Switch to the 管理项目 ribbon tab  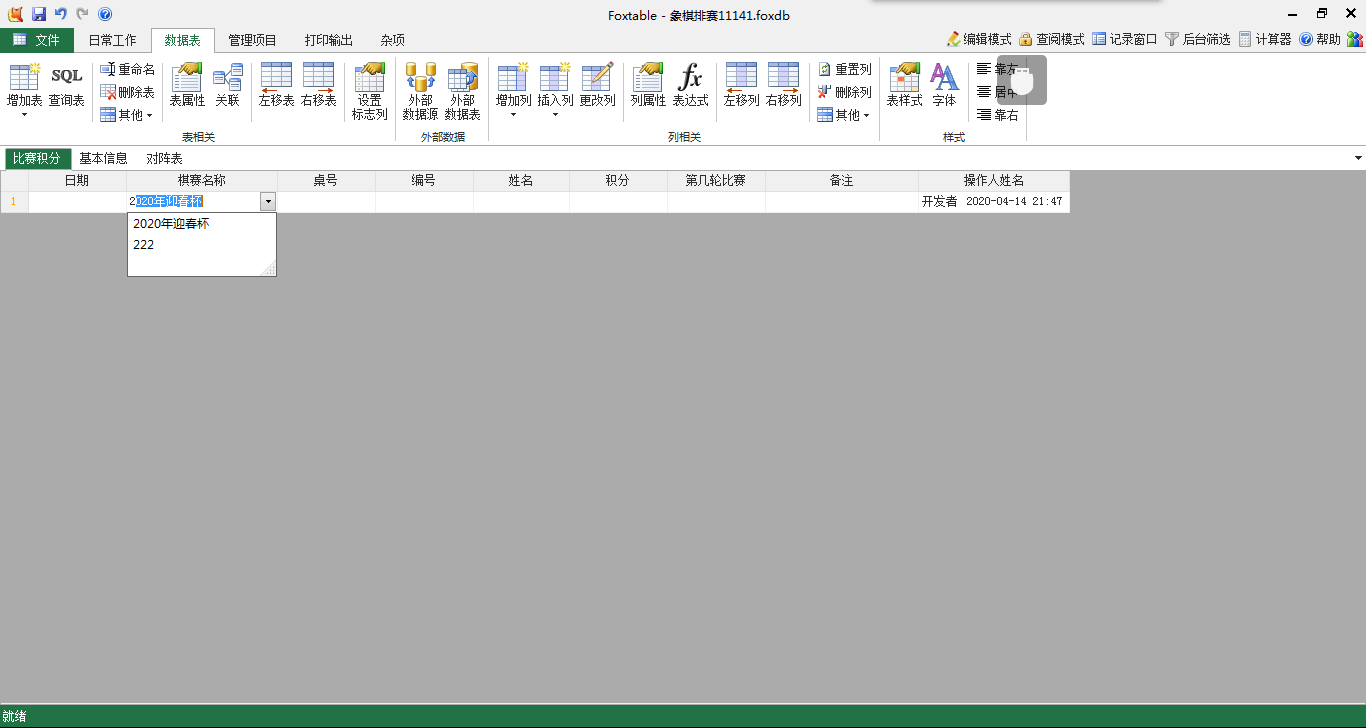[252, 40]
